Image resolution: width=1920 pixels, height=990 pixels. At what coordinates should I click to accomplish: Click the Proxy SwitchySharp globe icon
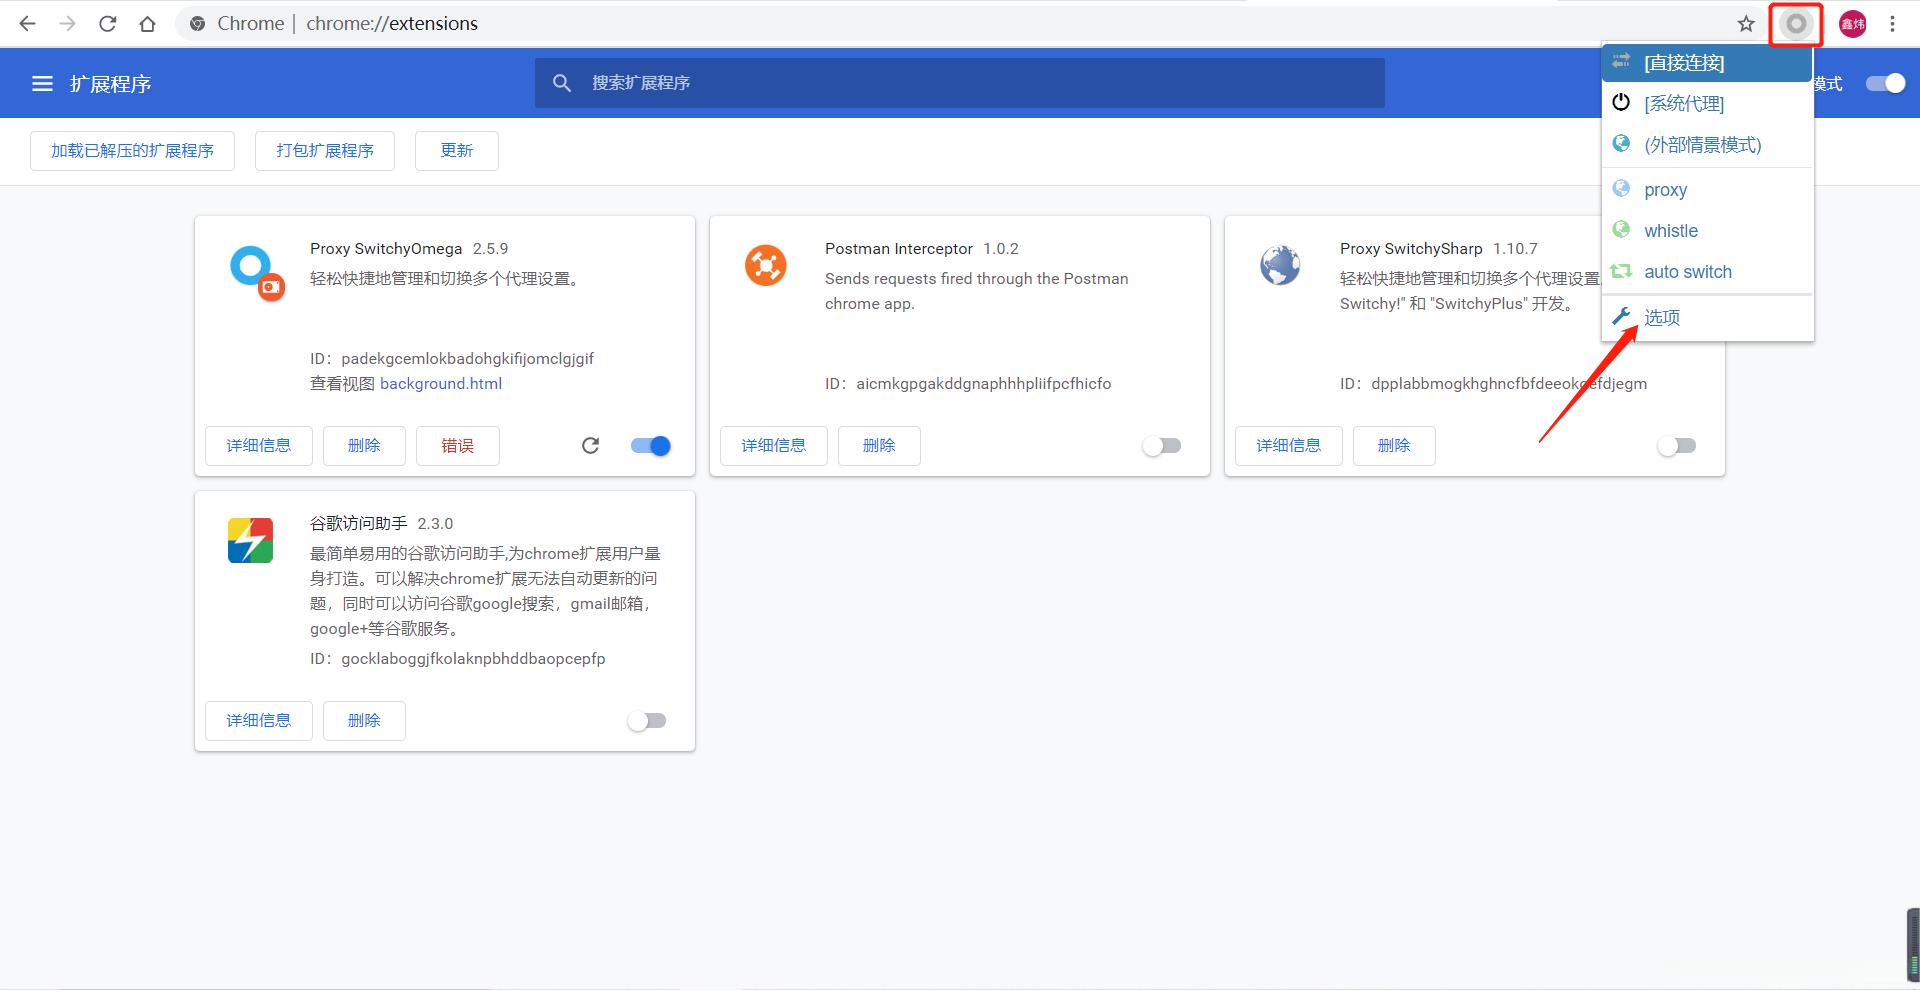click(1280, 265)
